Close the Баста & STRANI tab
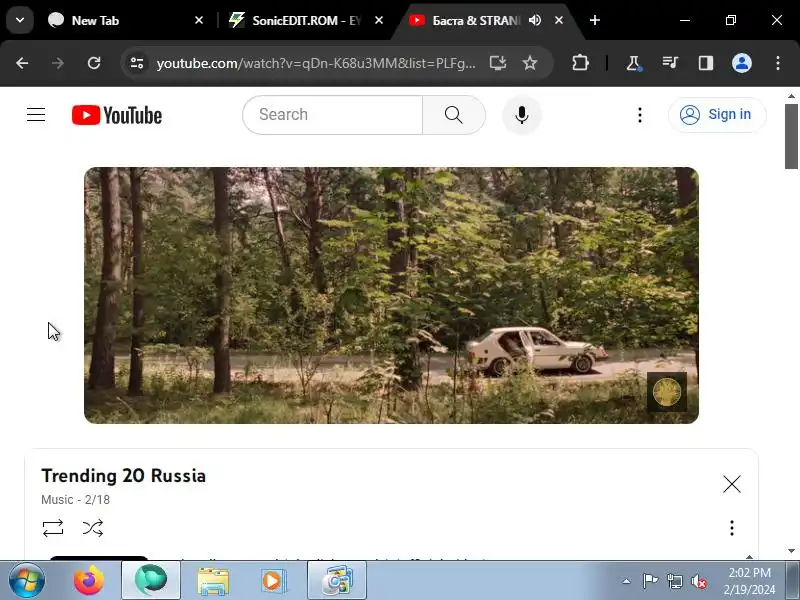This screenshot has width=800, height=600. [x=559, y=20]
